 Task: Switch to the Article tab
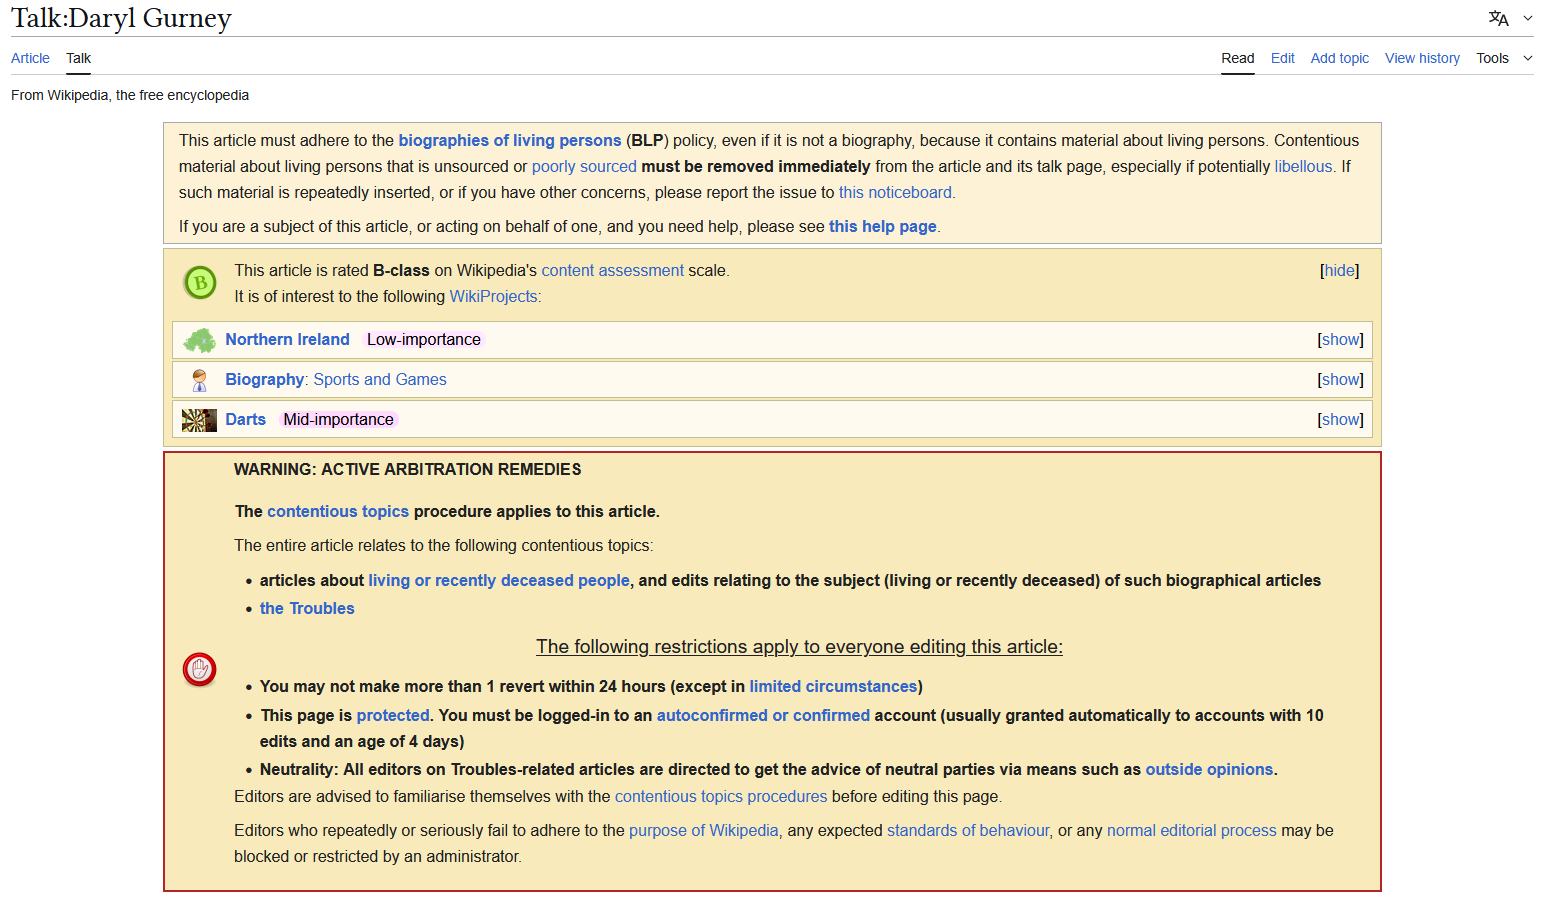[x=30, y=58]
